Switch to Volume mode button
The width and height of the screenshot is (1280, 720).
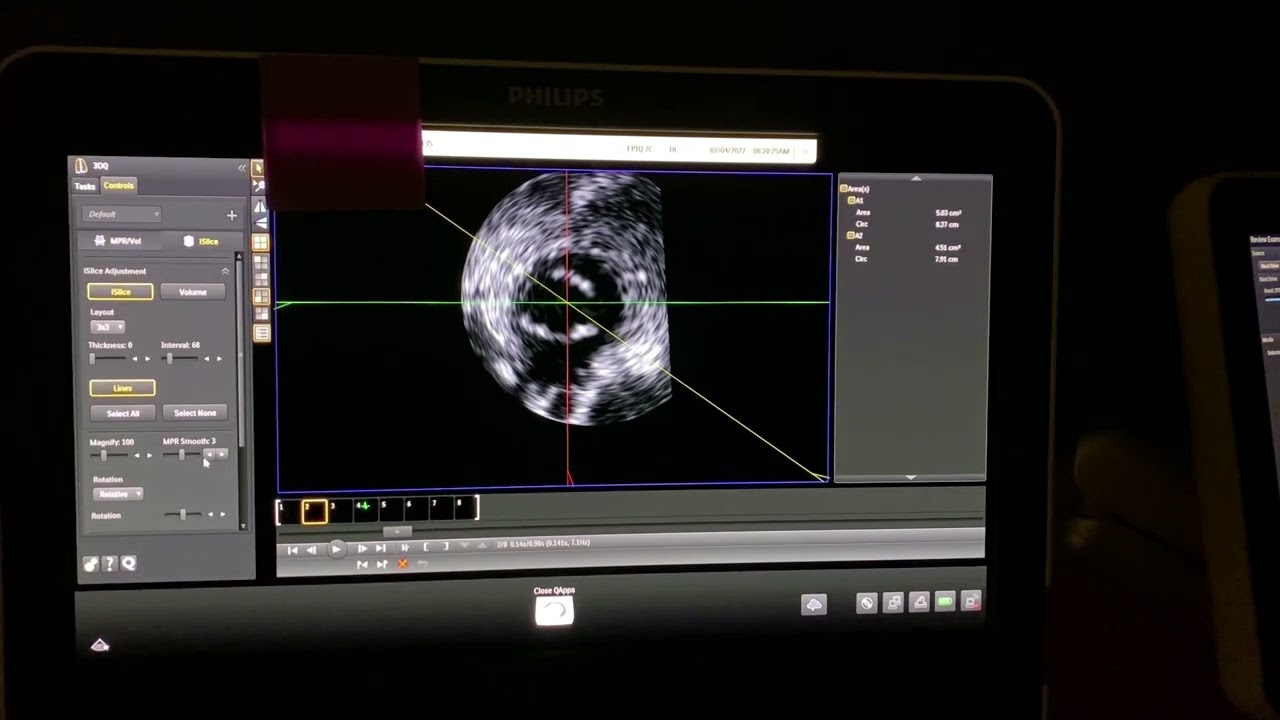point(193,292)
